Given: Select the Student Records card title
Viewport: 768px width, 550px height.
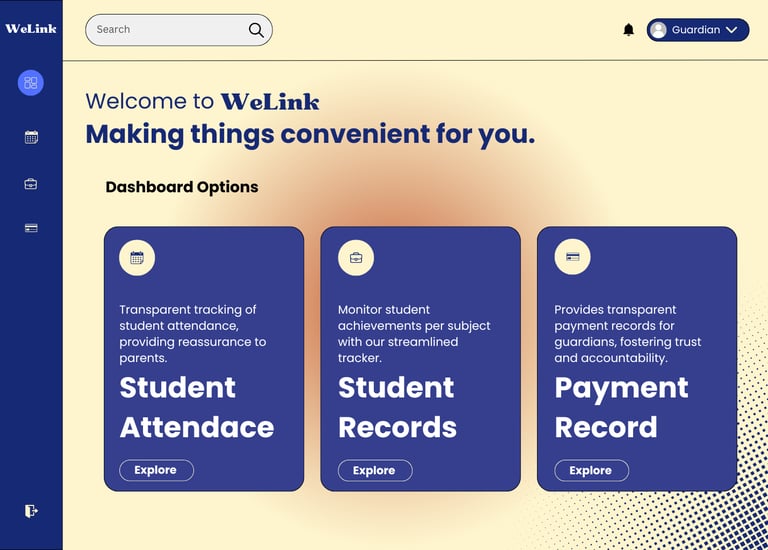Looking at the screenshot, I should (397, 407).
